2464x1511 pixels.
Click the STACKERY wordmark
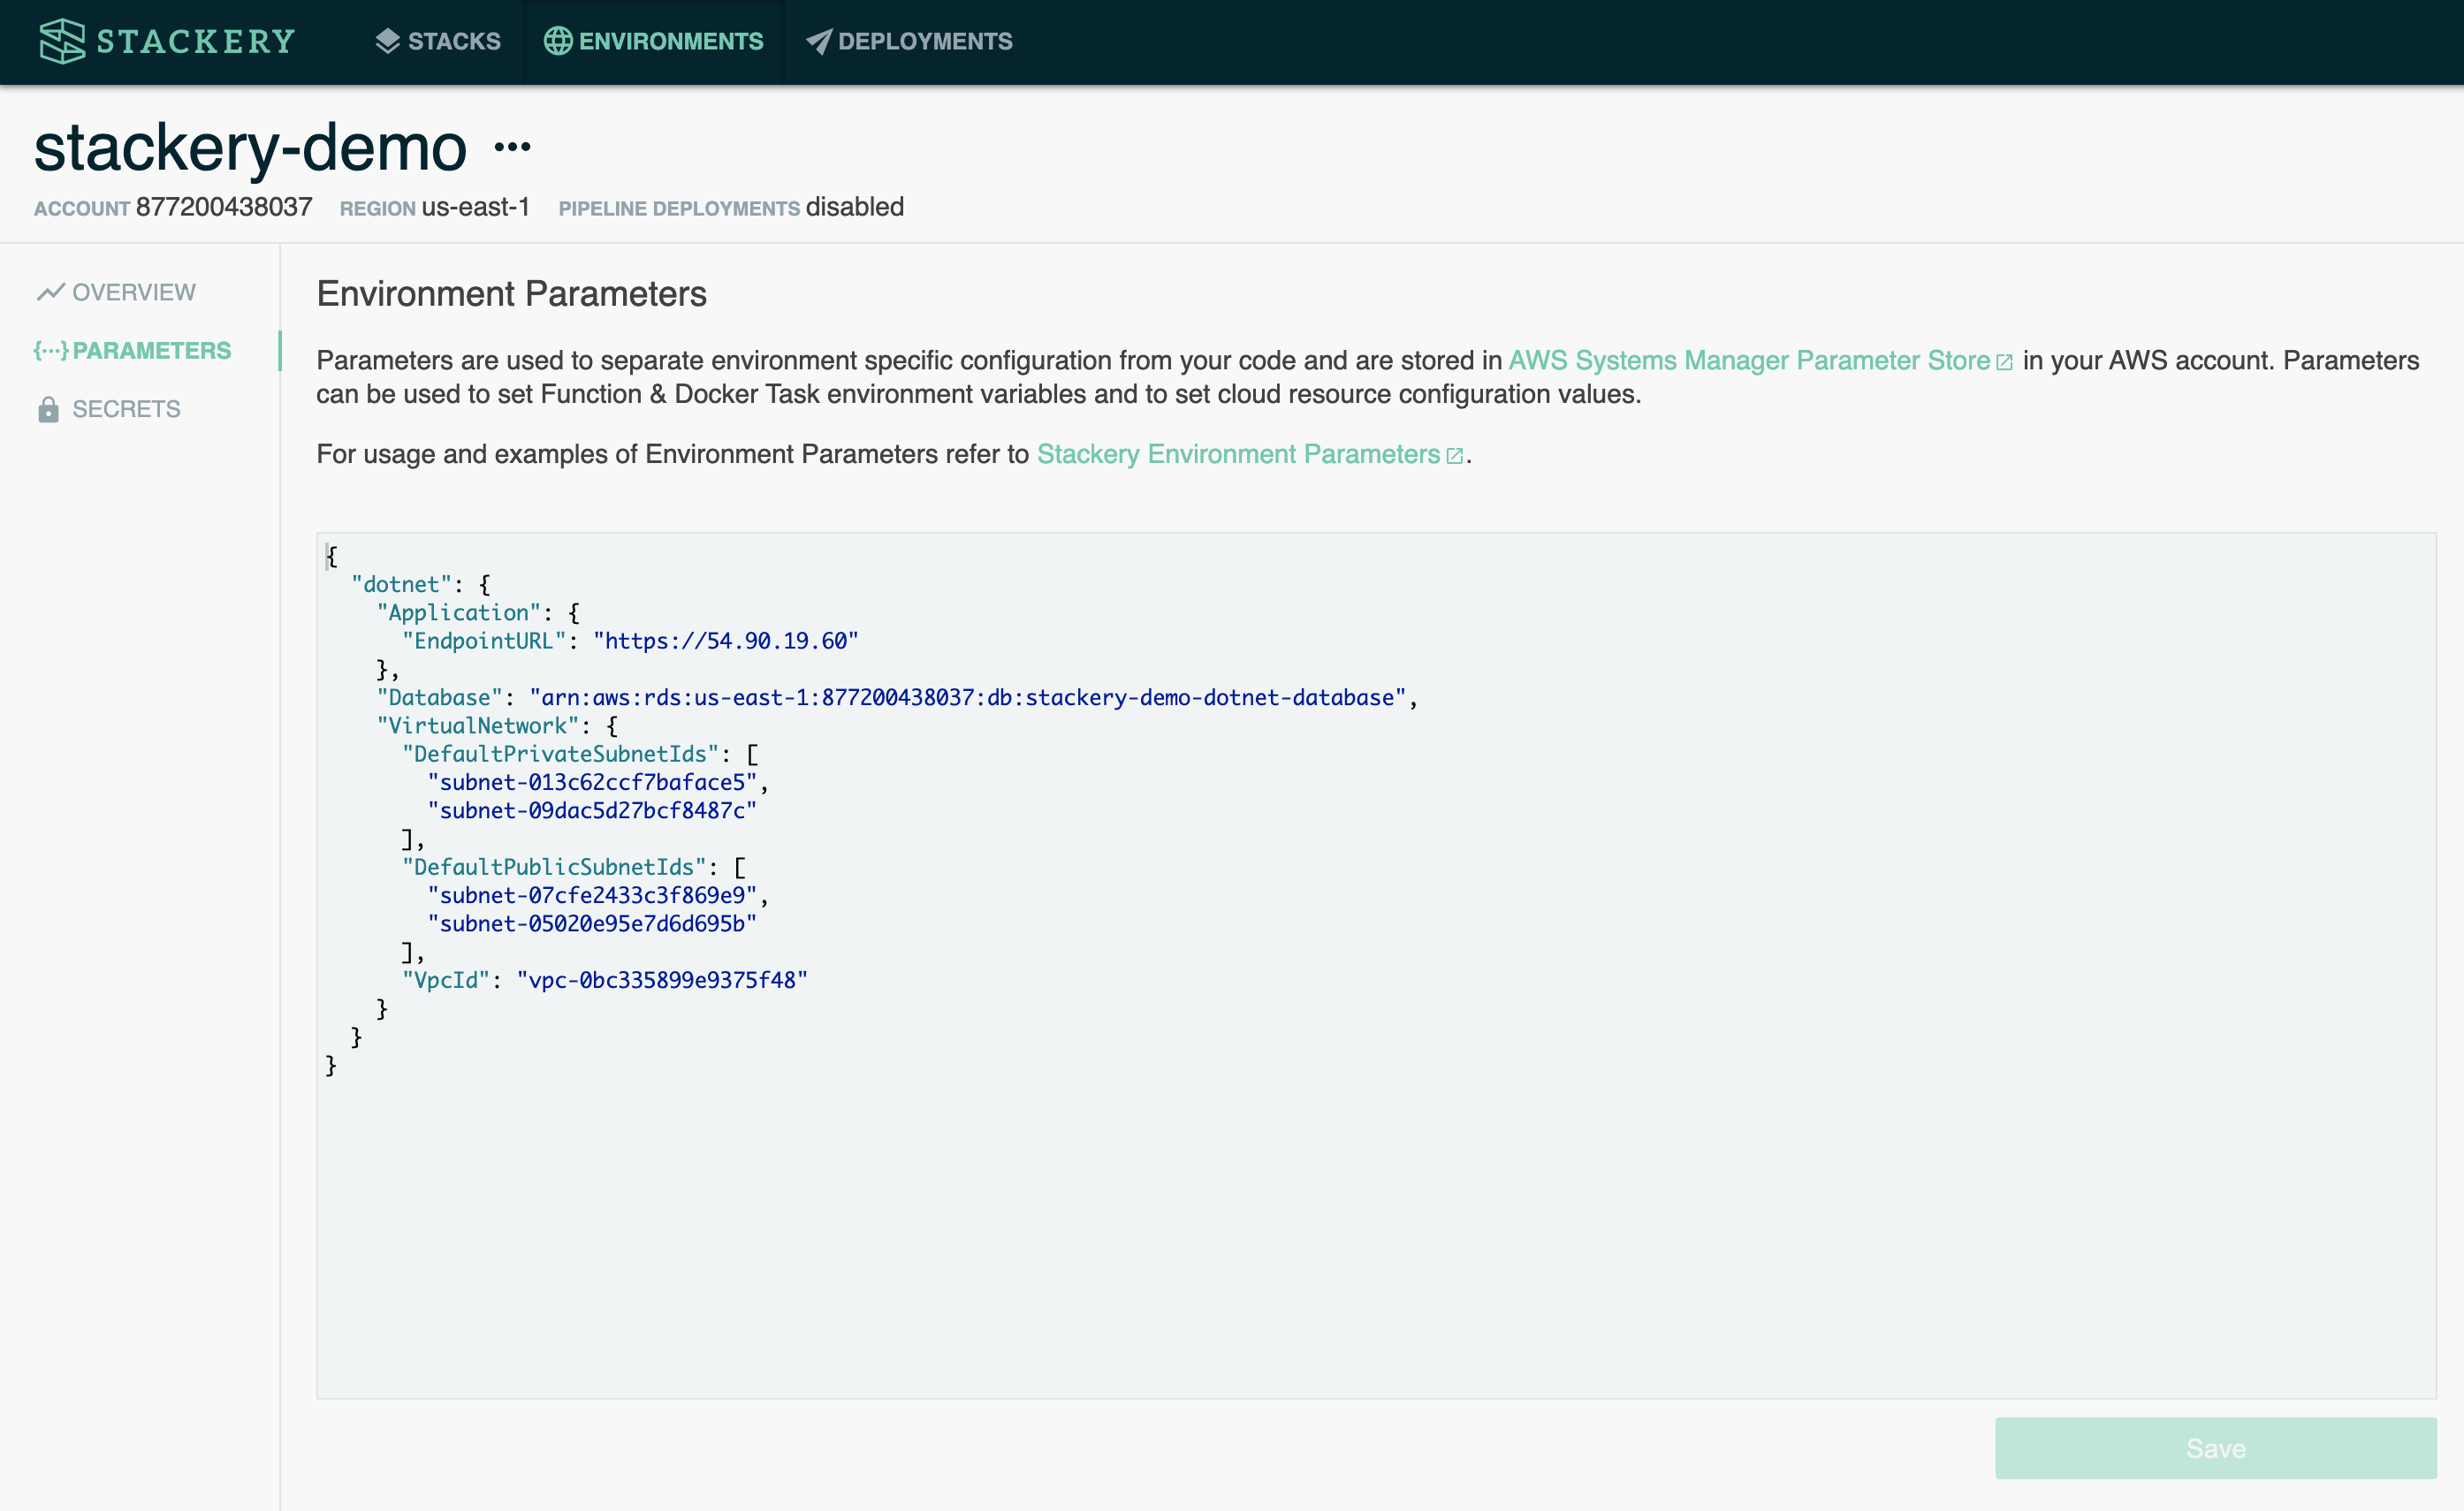197,41
